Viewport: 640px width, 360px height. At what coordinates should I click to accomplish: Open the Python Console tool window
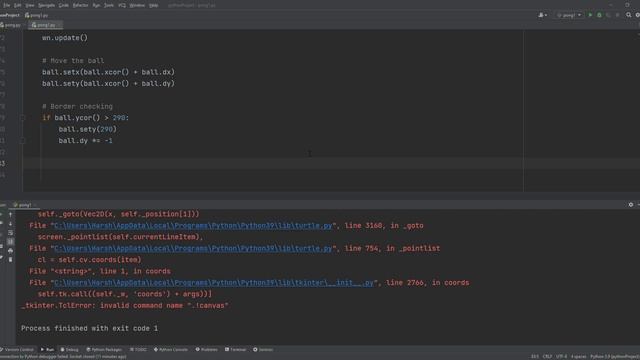[x=171, y=350]
